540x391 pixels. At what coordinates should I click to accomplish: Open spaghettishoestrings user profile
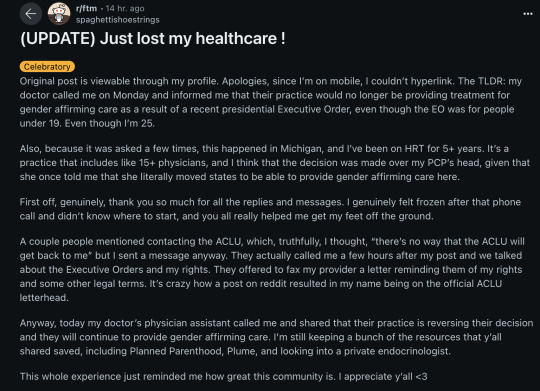pyautogui.click(x=117, y=20)
